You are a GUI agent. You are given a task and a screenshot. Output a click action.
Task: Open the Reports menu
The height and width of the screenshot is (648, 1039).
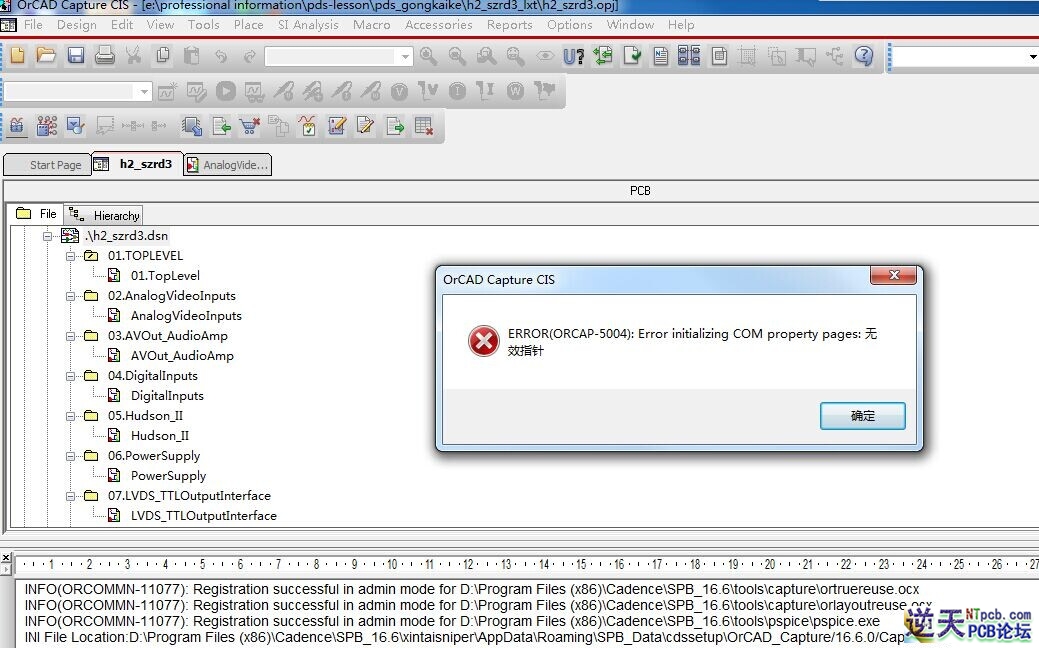[510, 25]
